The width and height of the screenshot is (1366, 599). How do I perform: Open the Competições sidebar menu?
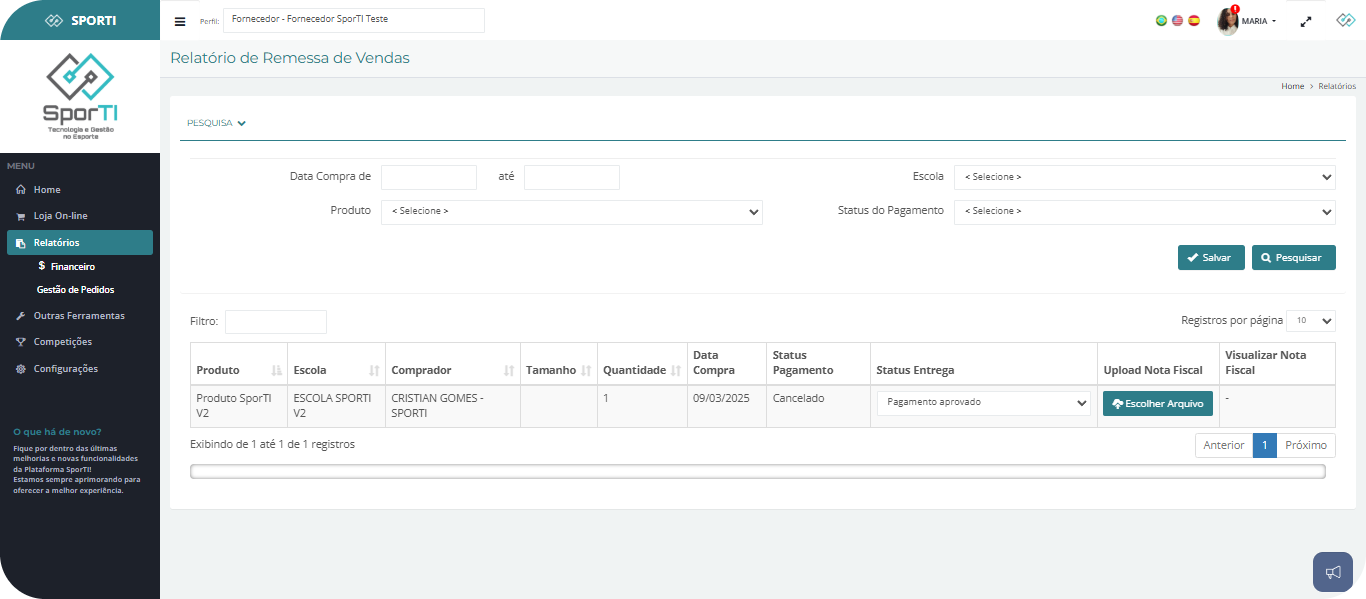tap(63, 342)
